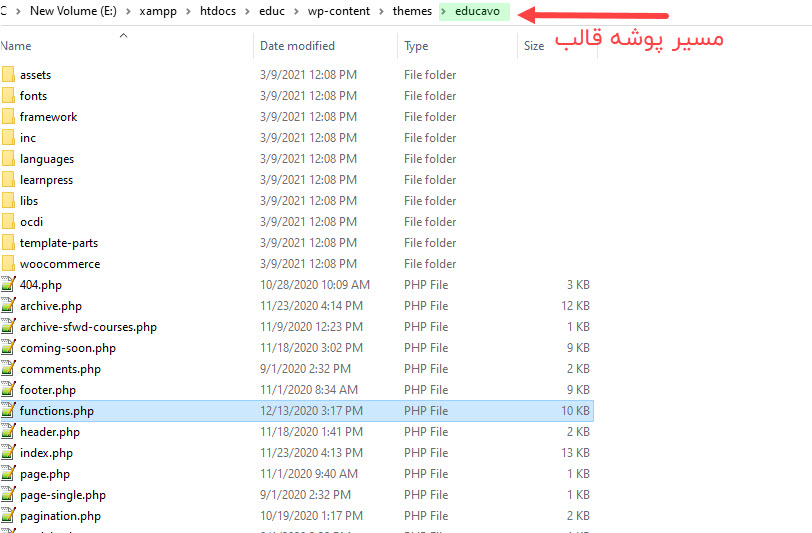812x533 pixels.
Task: Click the header.php modified date 11/18/2020 1:41 PM
Action: [x=311, y=431]
